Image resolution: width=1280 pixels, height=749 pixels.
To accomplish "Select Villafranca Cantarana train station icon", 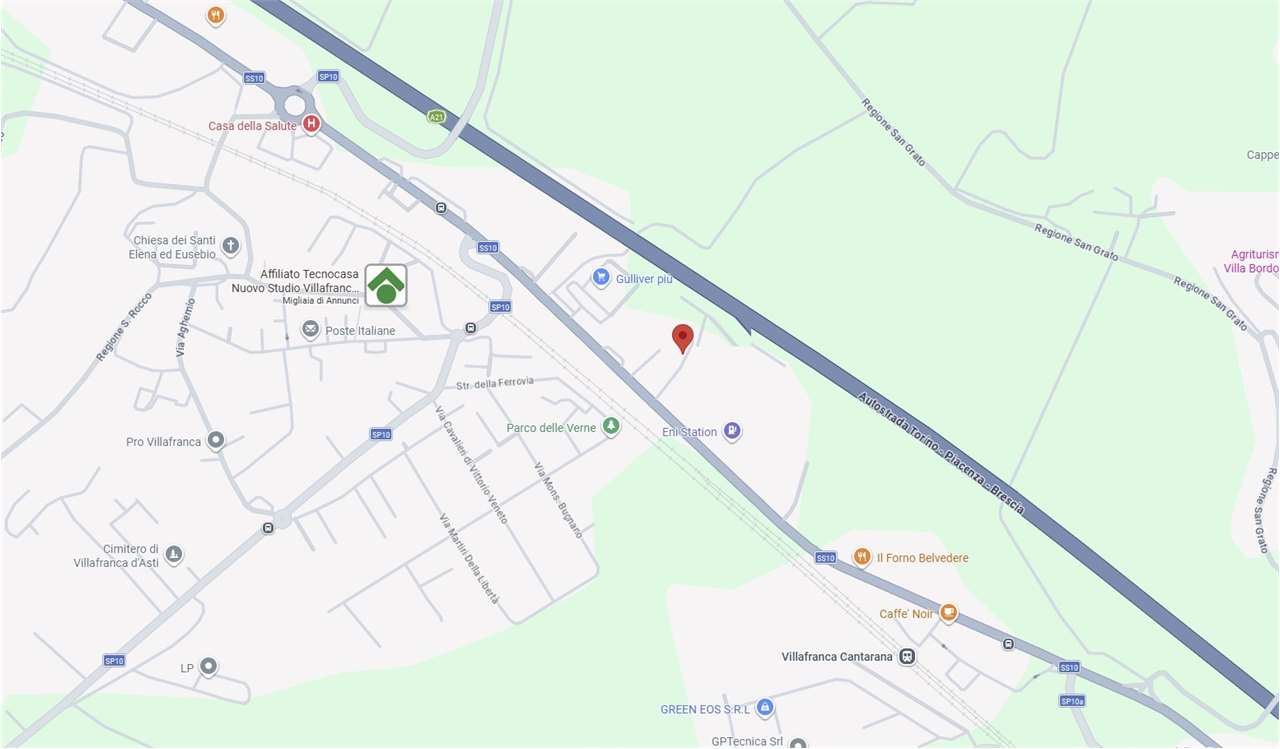I will coord(907,657).
